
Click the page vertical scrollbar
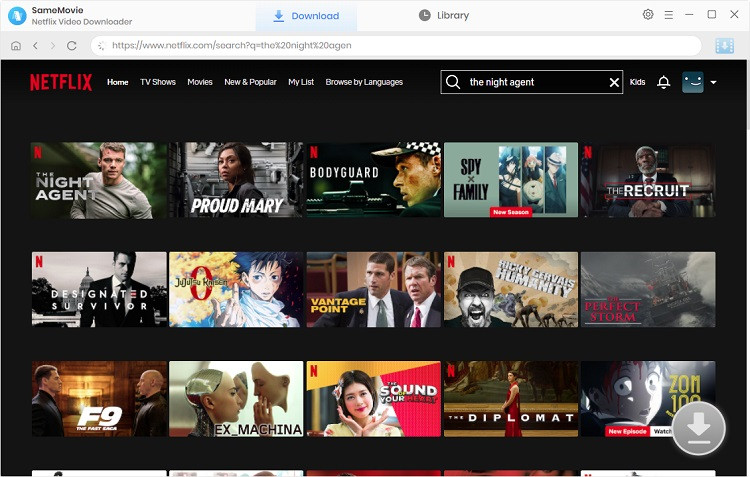747,96
